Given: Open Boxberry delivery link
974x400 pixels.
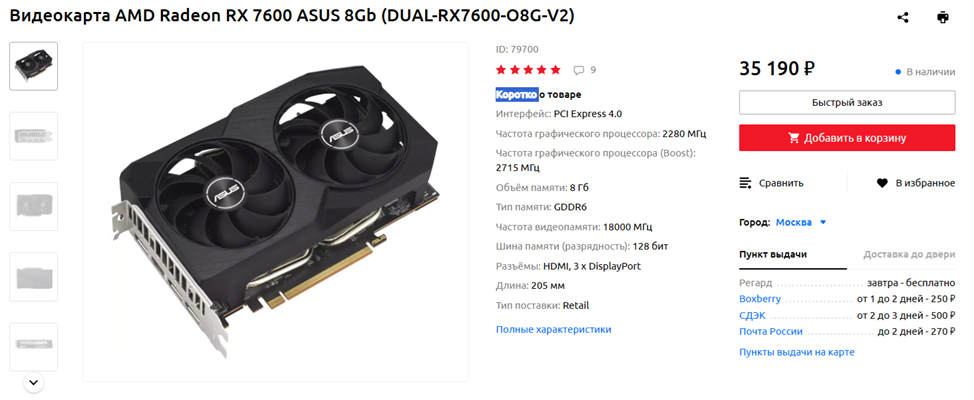Looking at the screenshot, I should (760, 299).
